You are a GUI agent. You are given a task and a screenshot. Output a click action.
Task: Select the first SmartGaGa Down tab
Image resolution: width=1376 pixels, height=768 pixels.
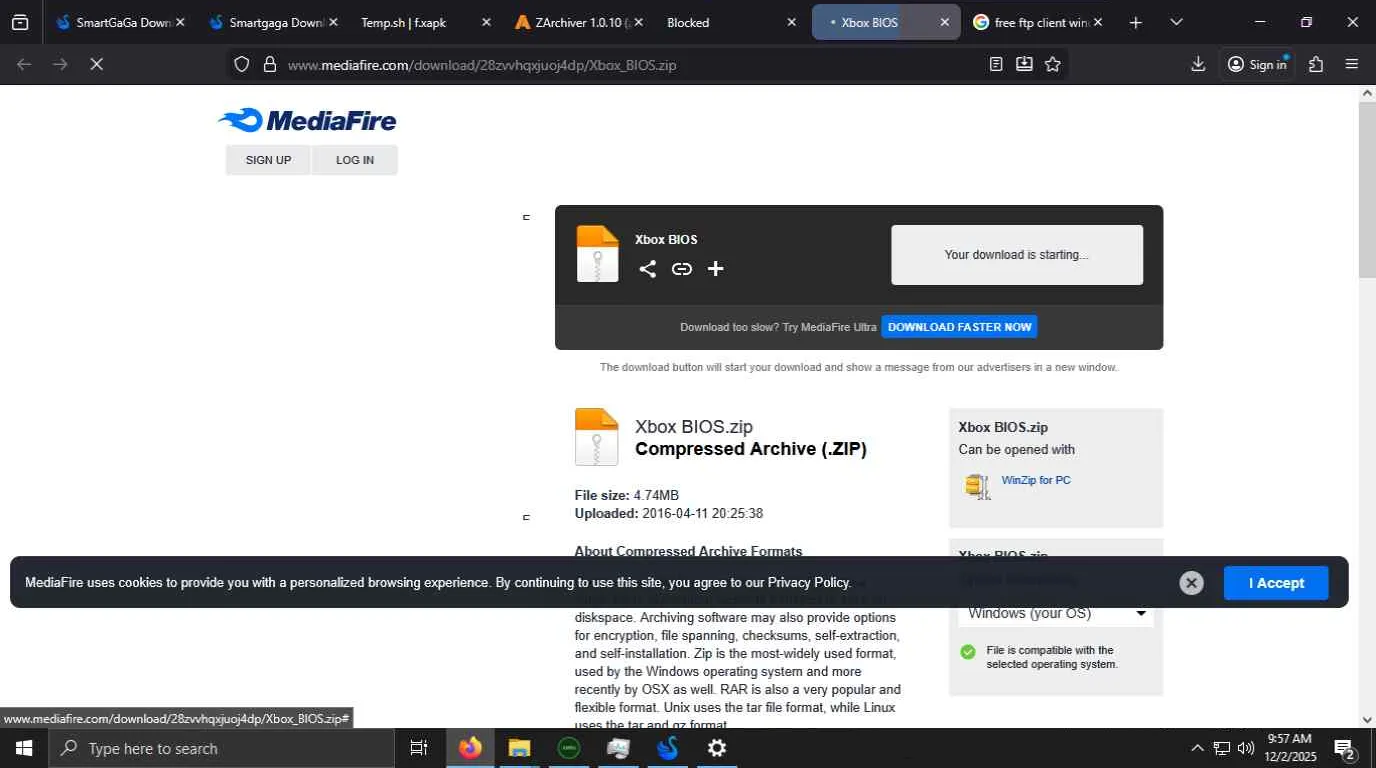114,22
